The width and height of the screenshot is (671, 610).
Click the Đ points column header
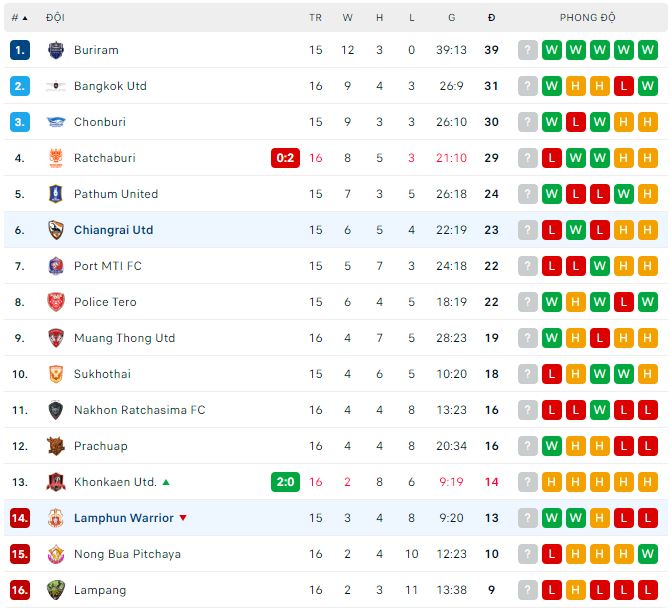tap(491, 18)
